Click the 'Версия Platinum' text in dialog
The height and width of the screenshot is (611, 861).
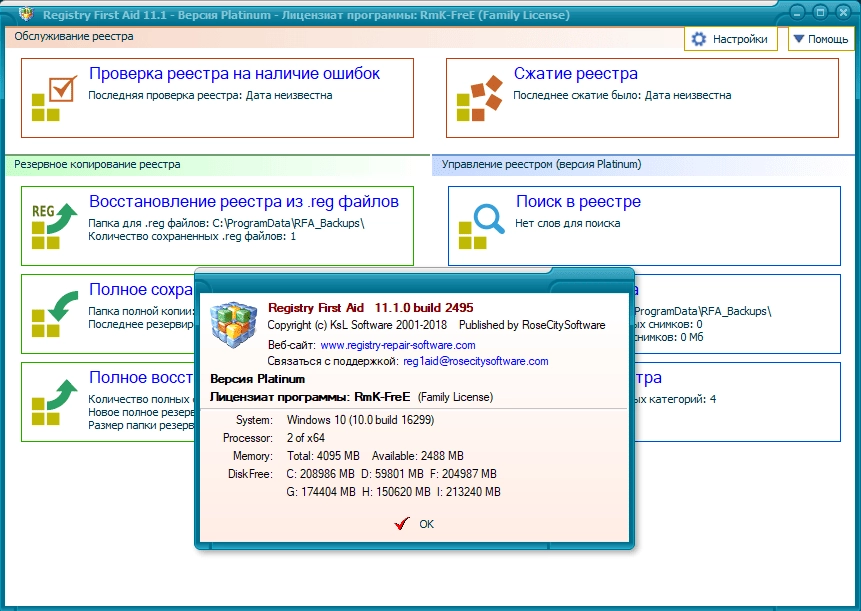258,379
